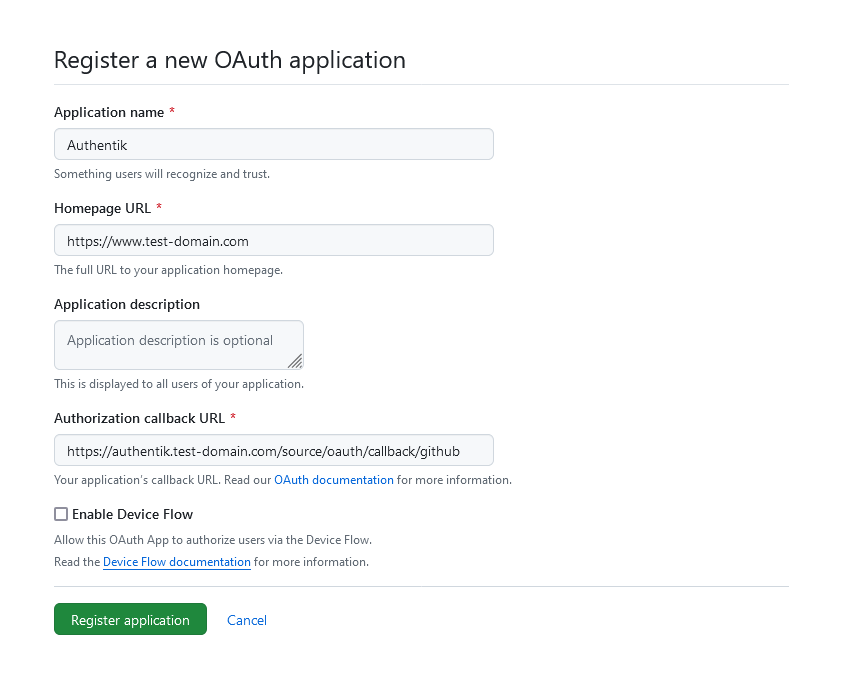Tick the Enable Device Flow checkbox
The image size is (845, 700).
point(61,514)
